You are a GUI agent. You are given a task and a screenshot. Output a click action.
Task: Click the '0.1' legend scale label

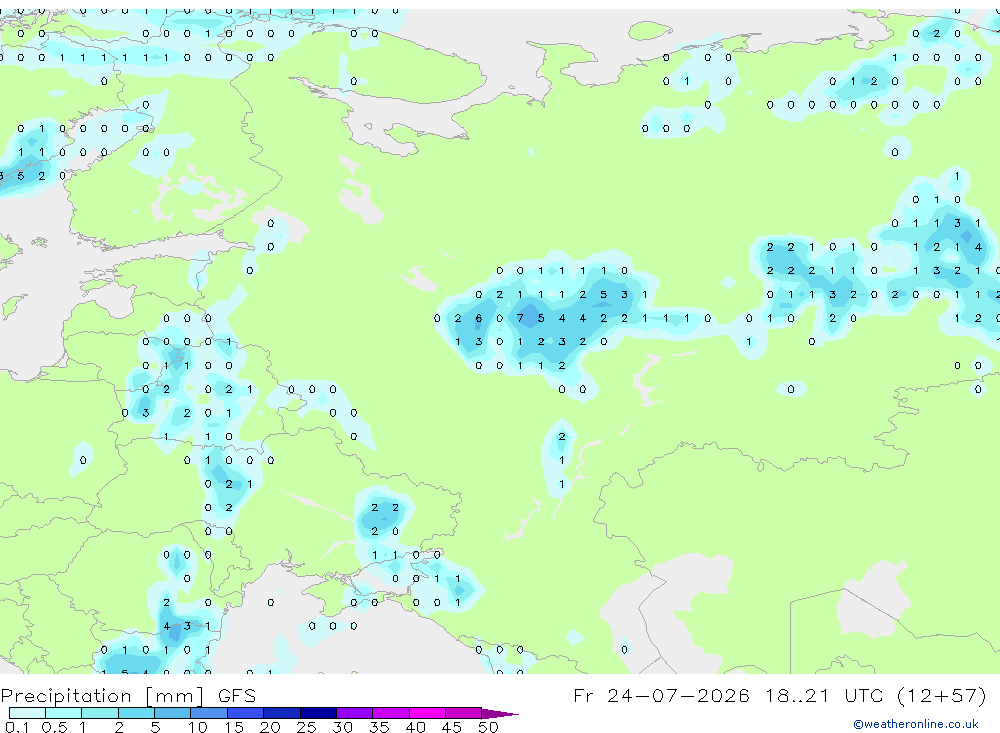(x=17, y=727)
